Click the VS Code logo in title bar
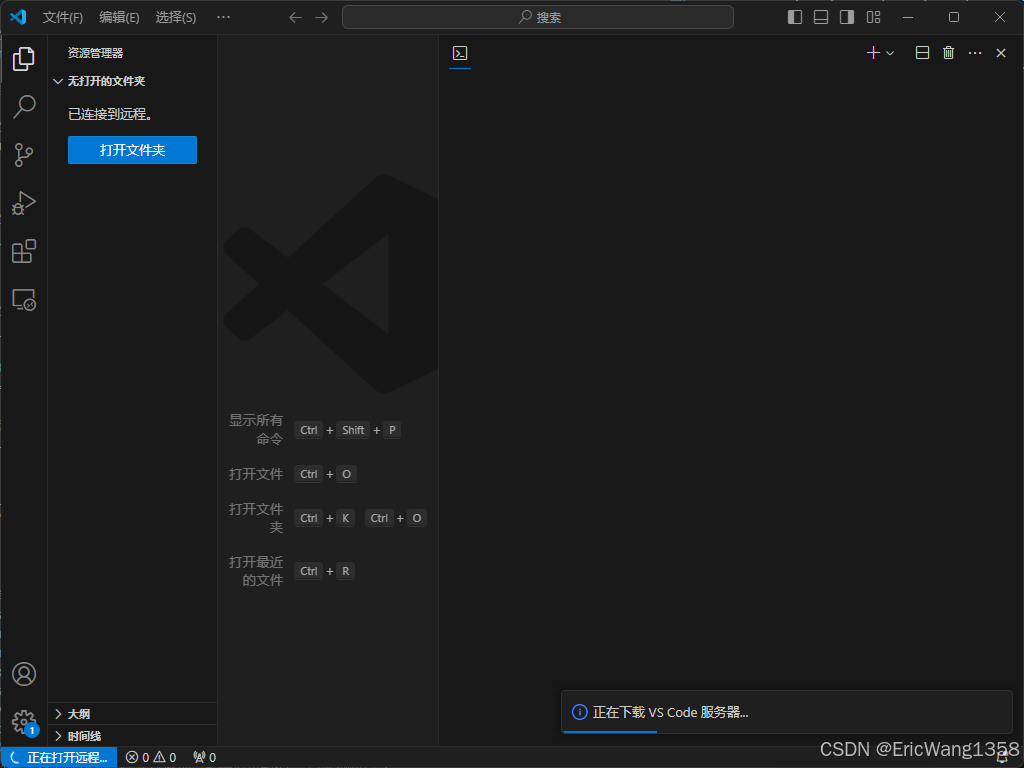1024x768 pixels. click(x=18, y=17)
